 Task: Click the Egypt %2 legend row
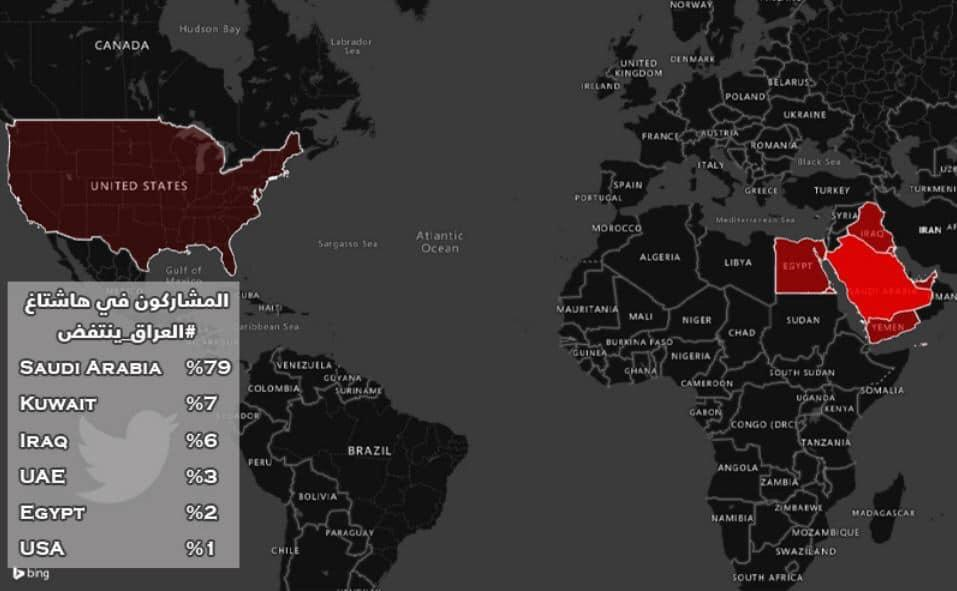tap(124, 512)
